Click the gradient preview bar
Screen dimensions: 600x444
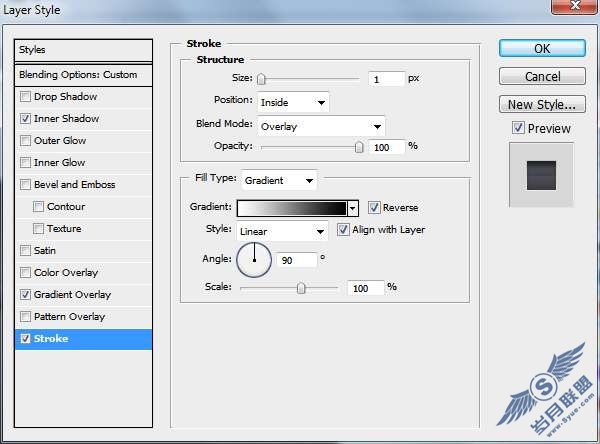[292, 209]
